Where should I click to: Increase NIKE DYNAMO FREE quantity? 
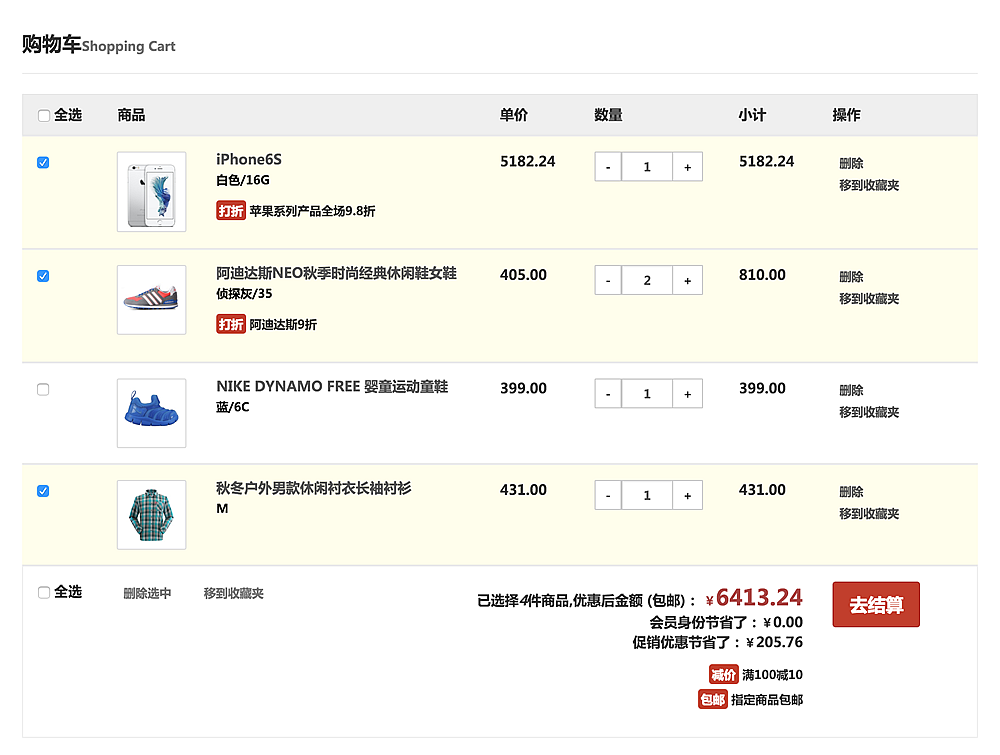click(x=687, y=394)
